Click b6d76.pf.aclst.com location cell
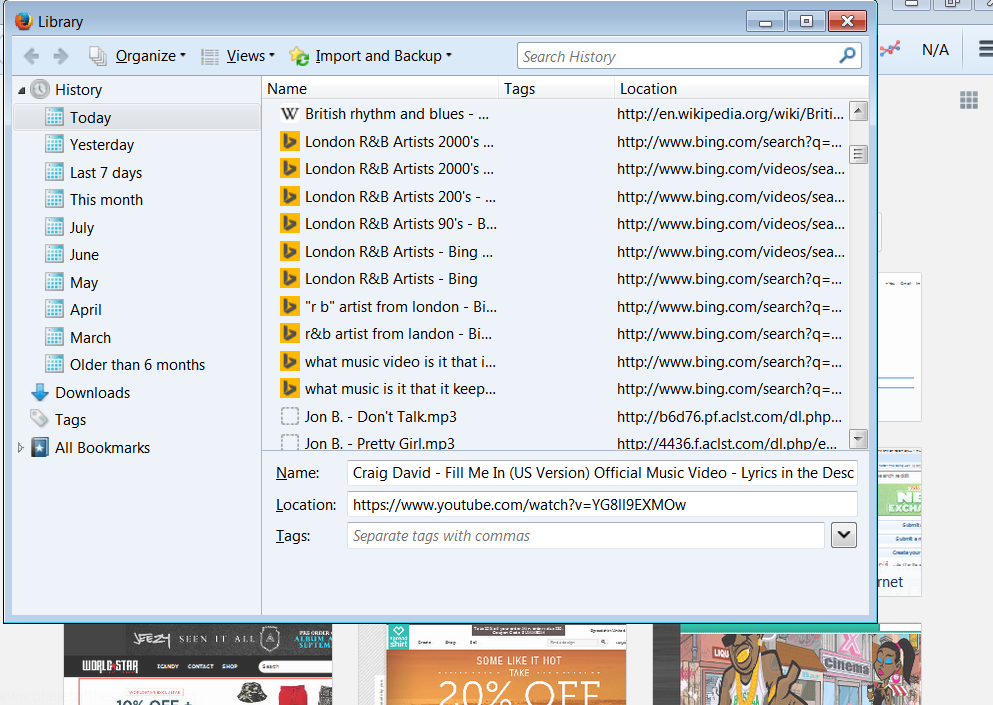The height and width of the screenshot is (705, 993). 730,417
